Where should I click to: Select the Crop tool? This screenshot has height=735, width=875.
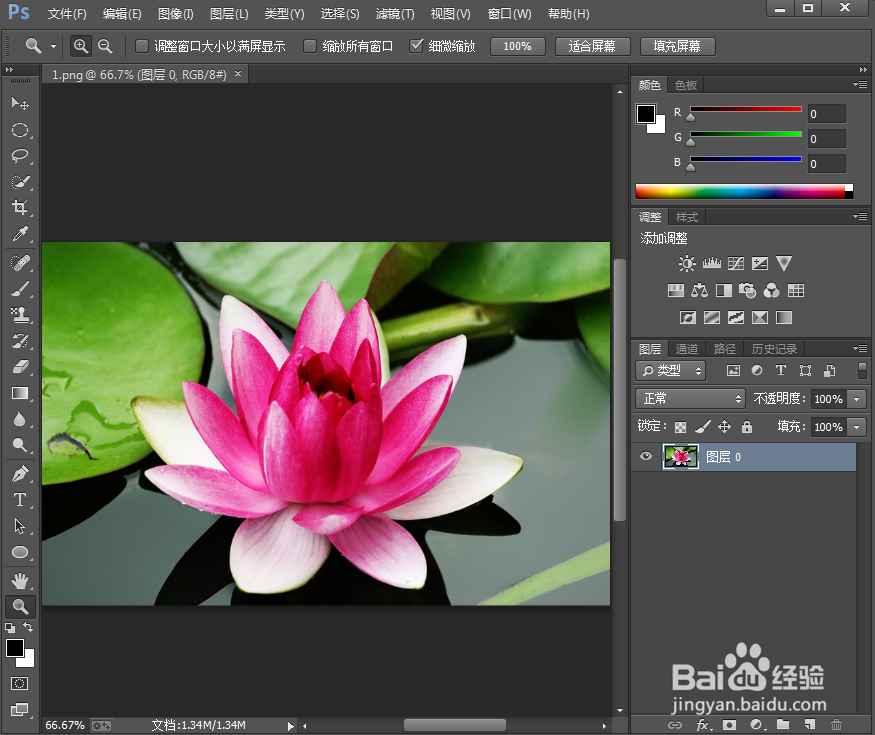[x=20, y=208]
